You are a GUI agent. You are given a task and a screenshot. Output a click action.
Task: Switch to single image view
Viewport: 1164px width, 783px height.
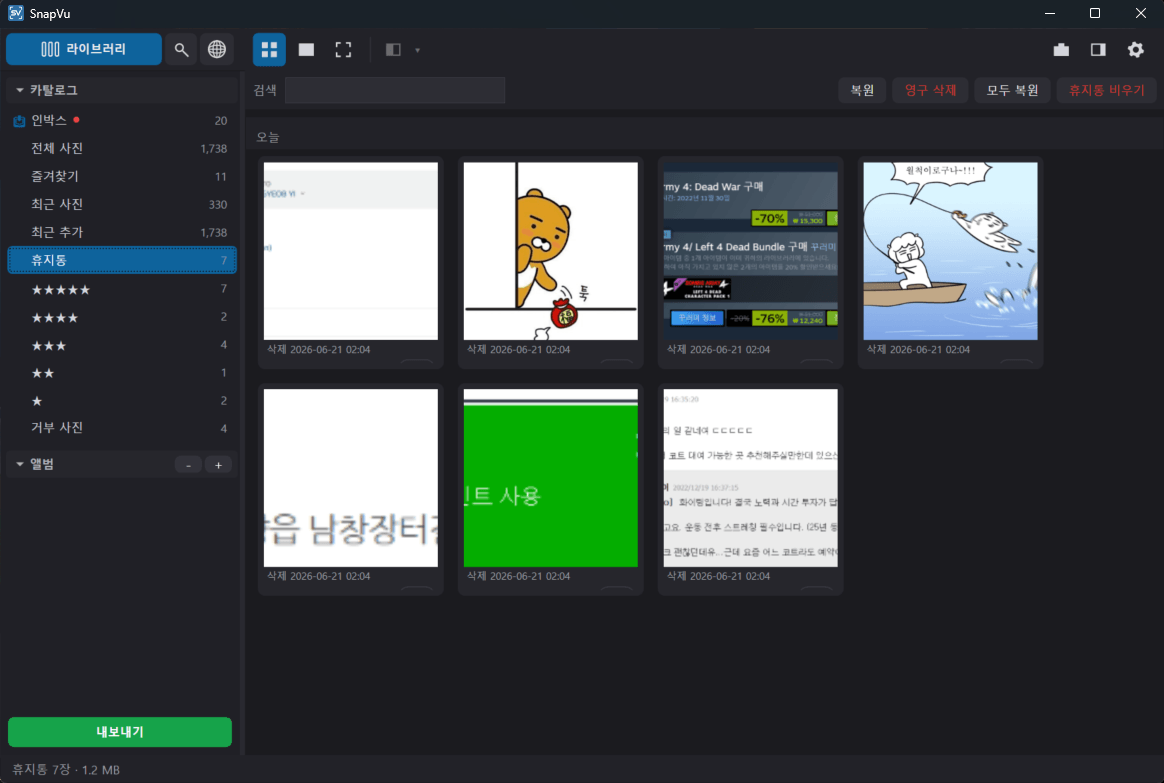[x=306, y=50]
